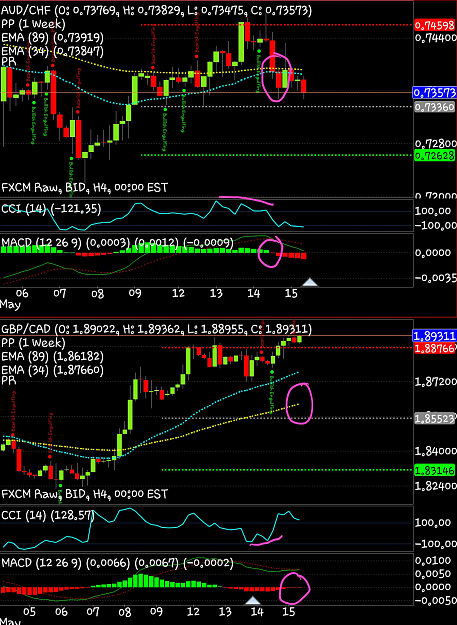Click date 09 on AUD/CHF time axis
The image size is (457, 625).
click(x=135, y=293)
